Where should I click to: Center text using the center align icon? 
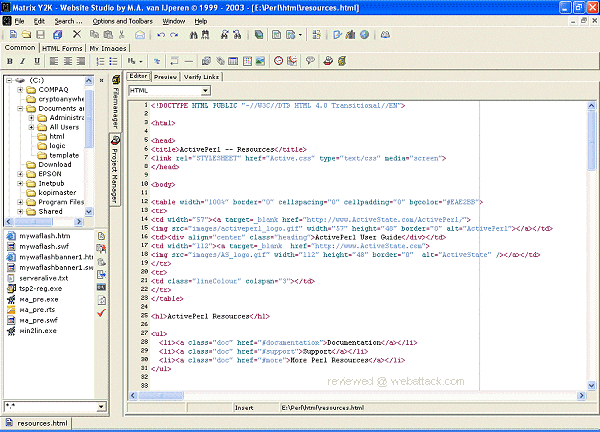click(x=68, y=61)
